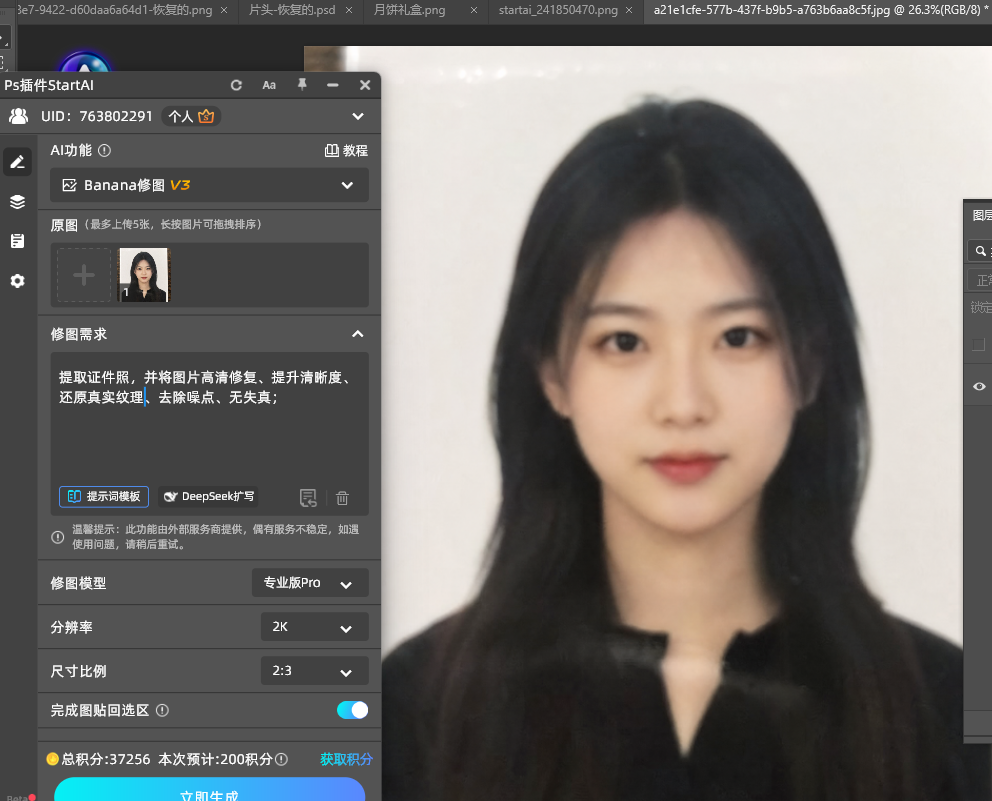Toggle layer visibility eye icon in layers panel
The image size is (992, 801).
point(979,386)
